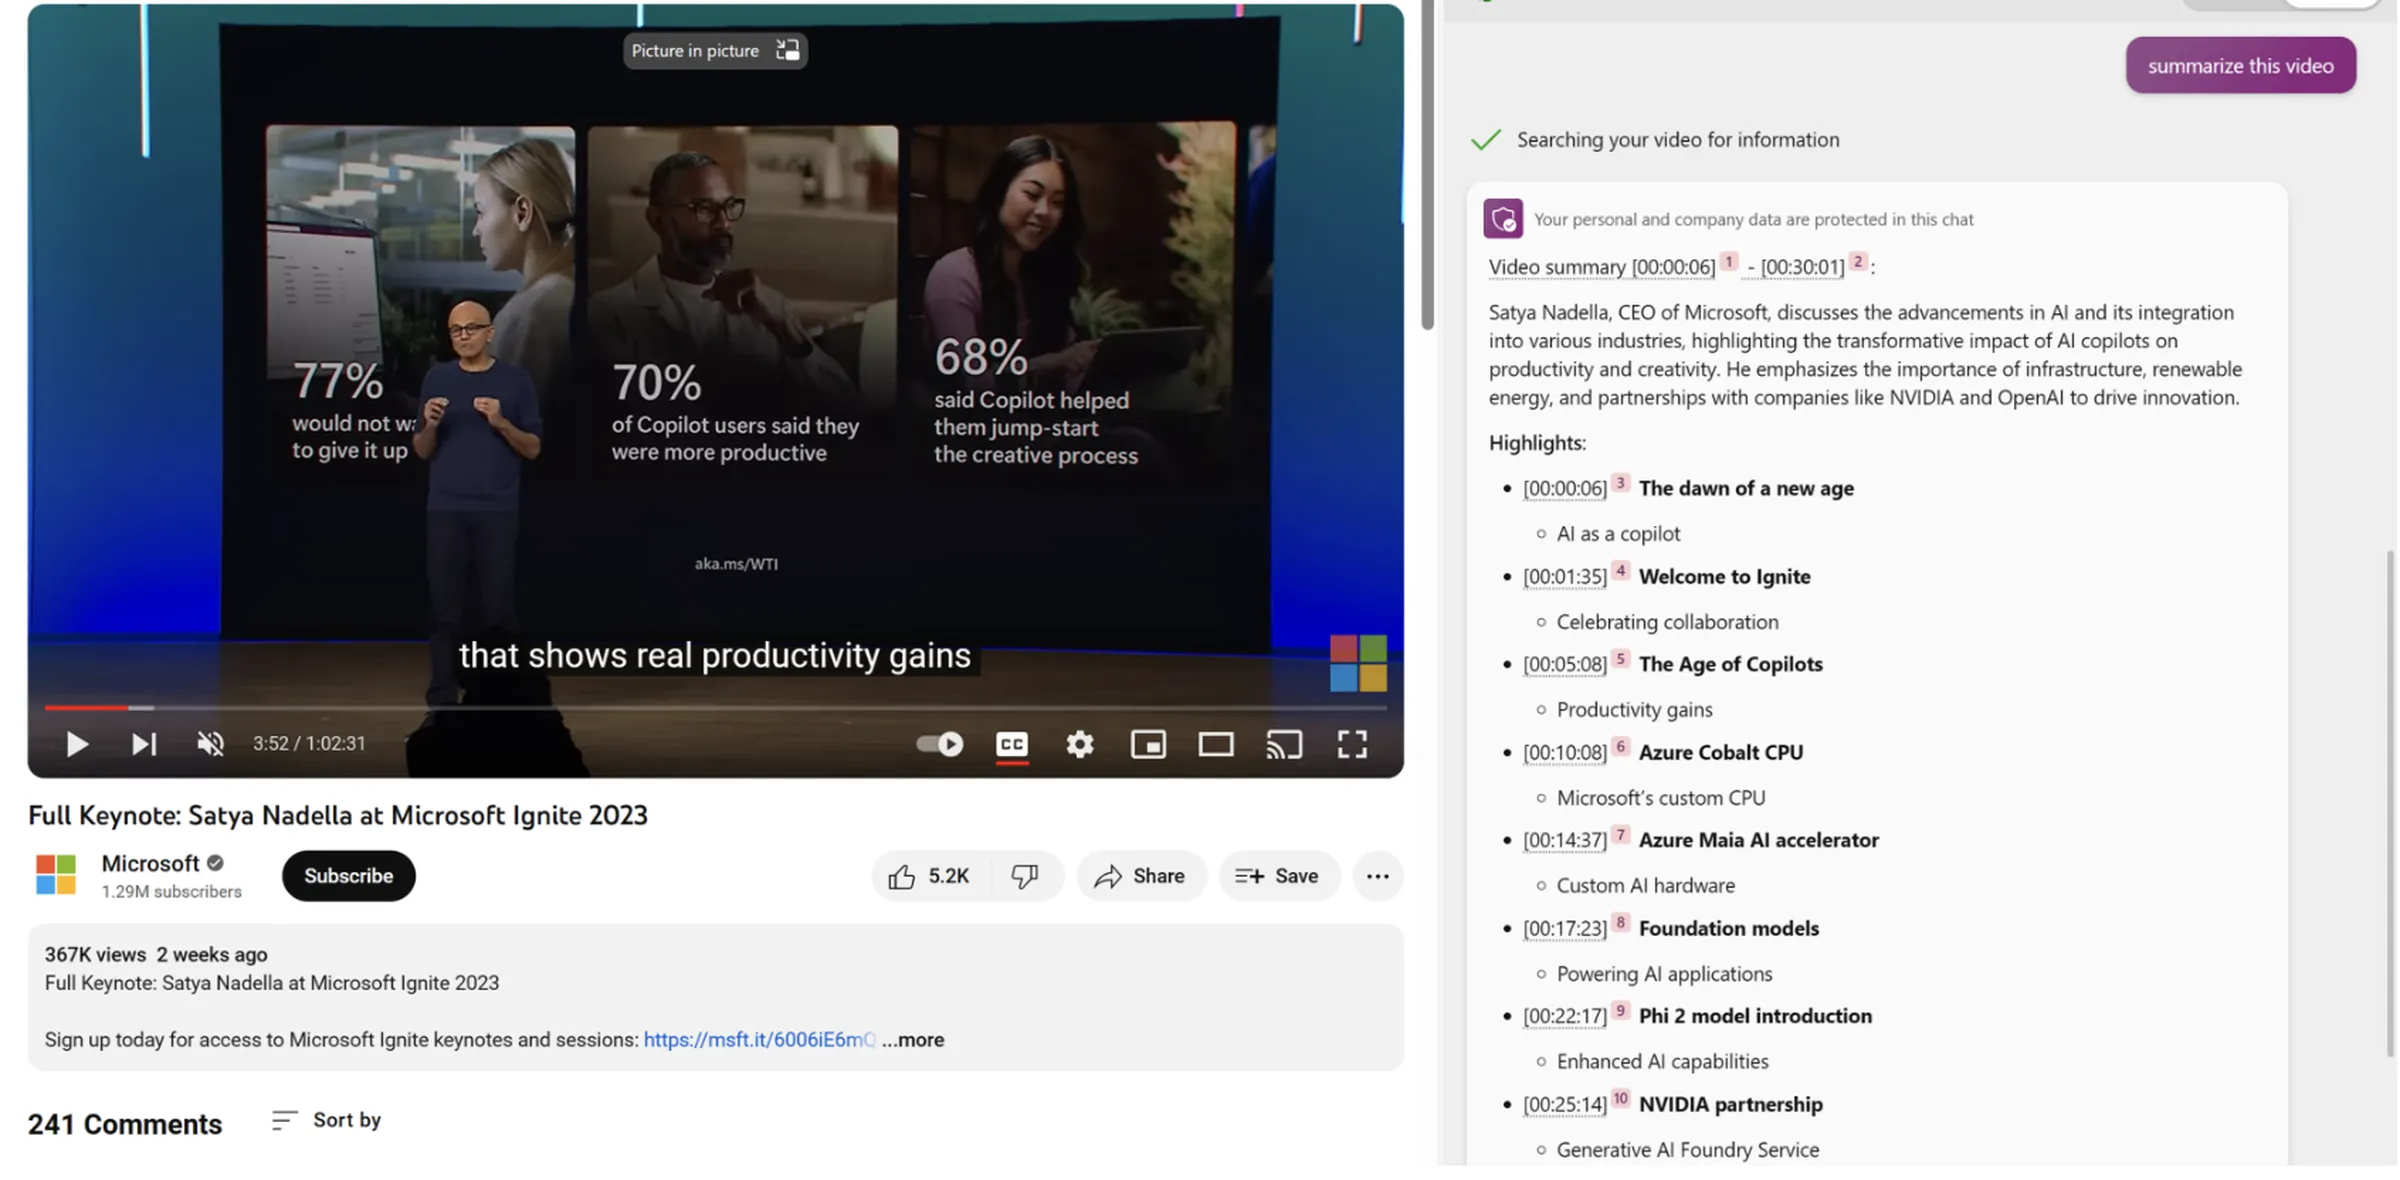This screenshot has width=2400, height=1180.
Task: Activate Picture in picture mode
Action: point(714,50)
